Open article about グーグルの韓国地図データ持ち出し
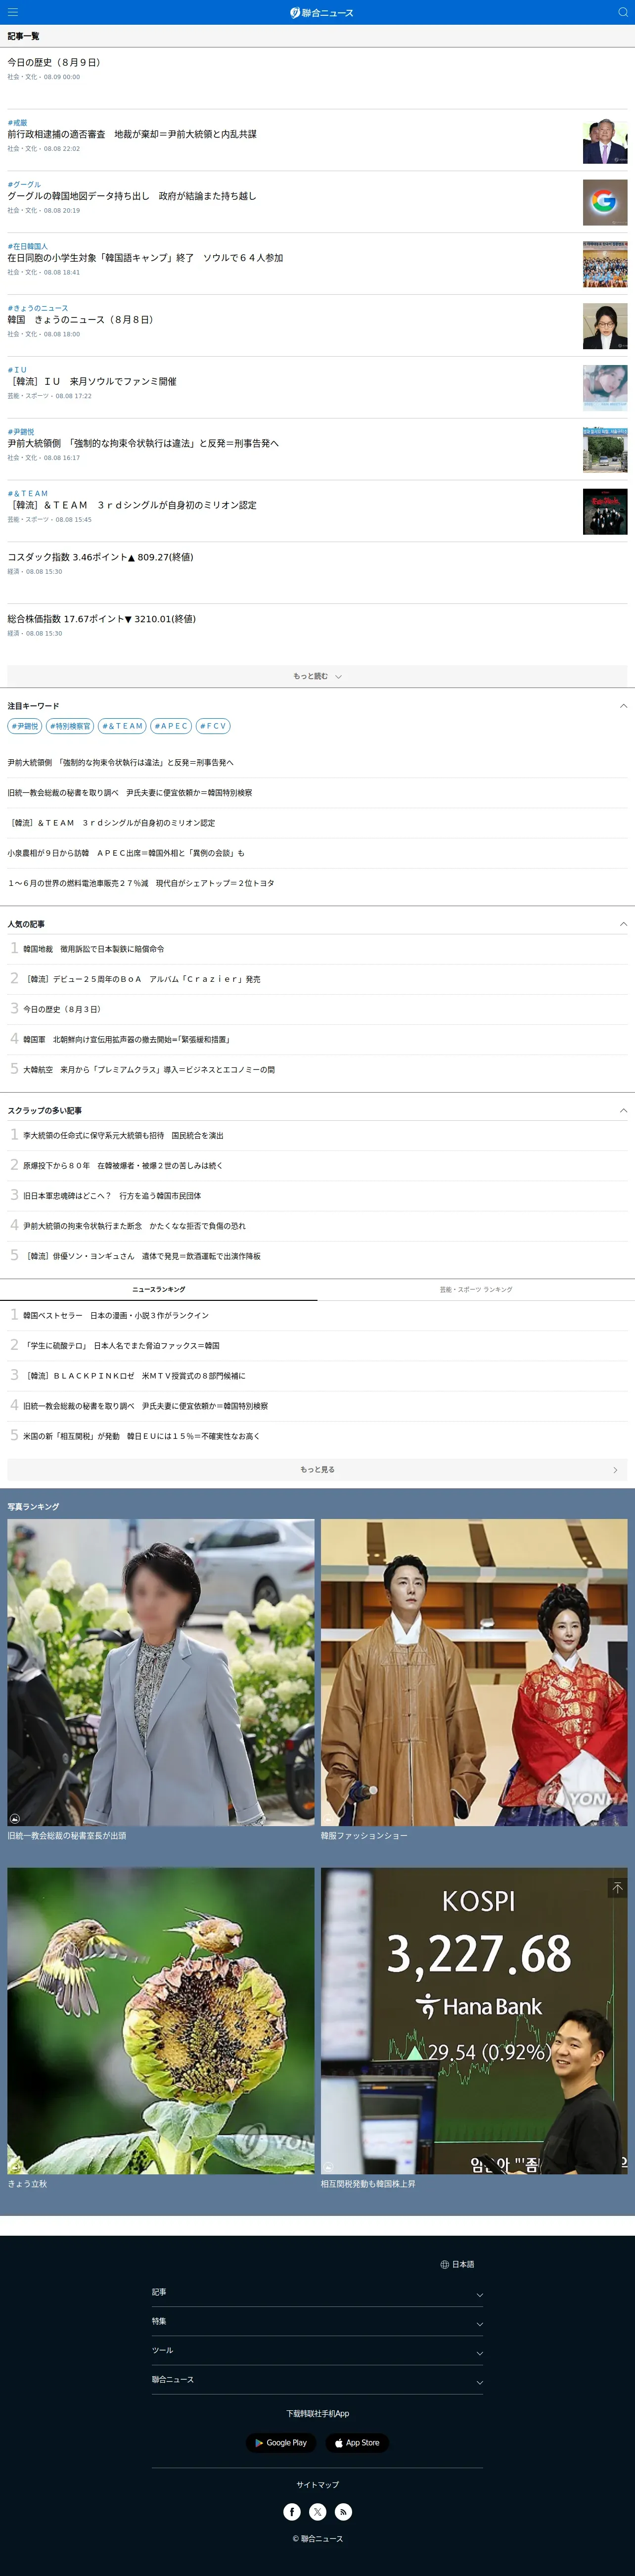The image size is (635, 2576). coord(132,196)
